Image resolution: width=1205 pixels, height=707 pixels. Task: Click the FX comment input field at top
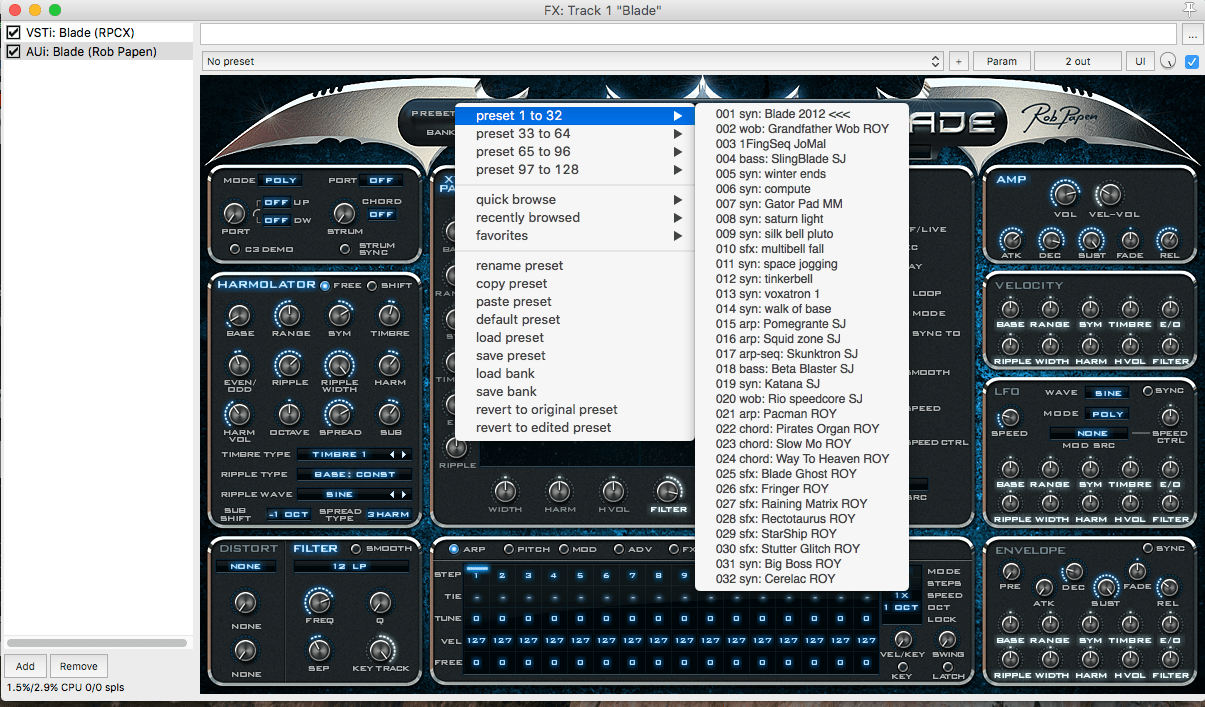coord(690,34)
